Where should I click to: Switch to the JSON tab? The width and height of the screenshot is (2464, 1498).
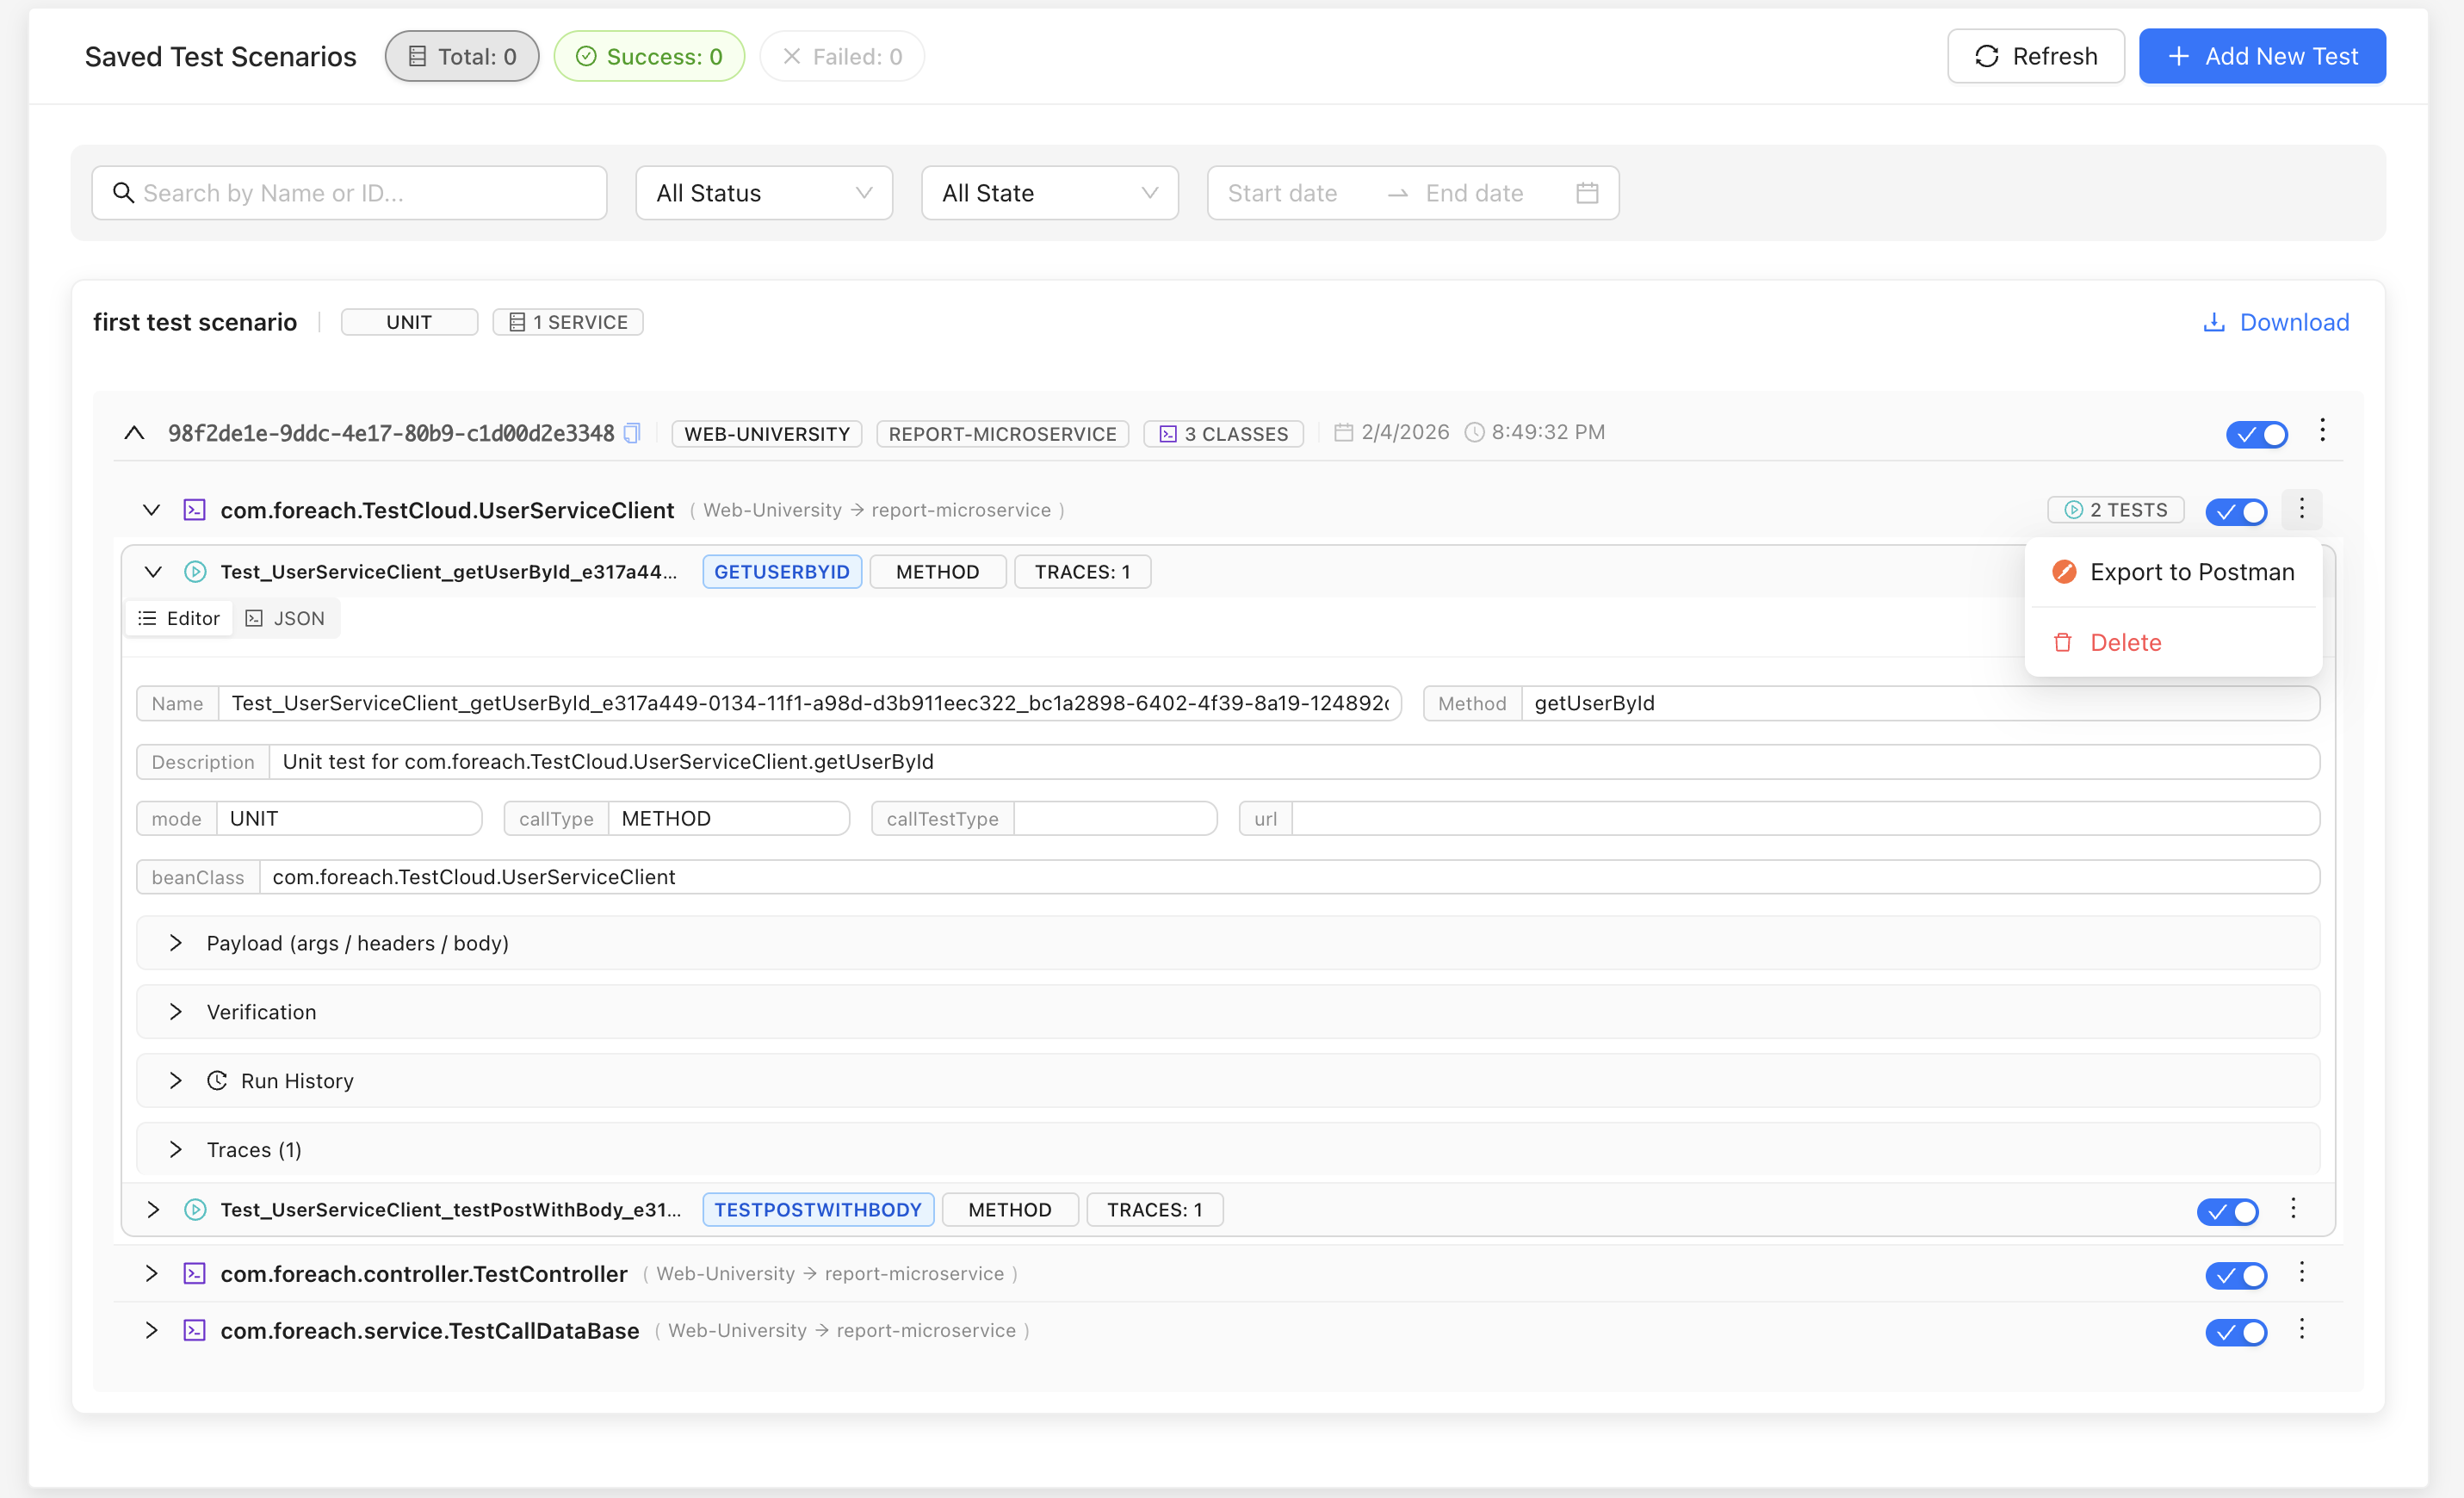285,617
